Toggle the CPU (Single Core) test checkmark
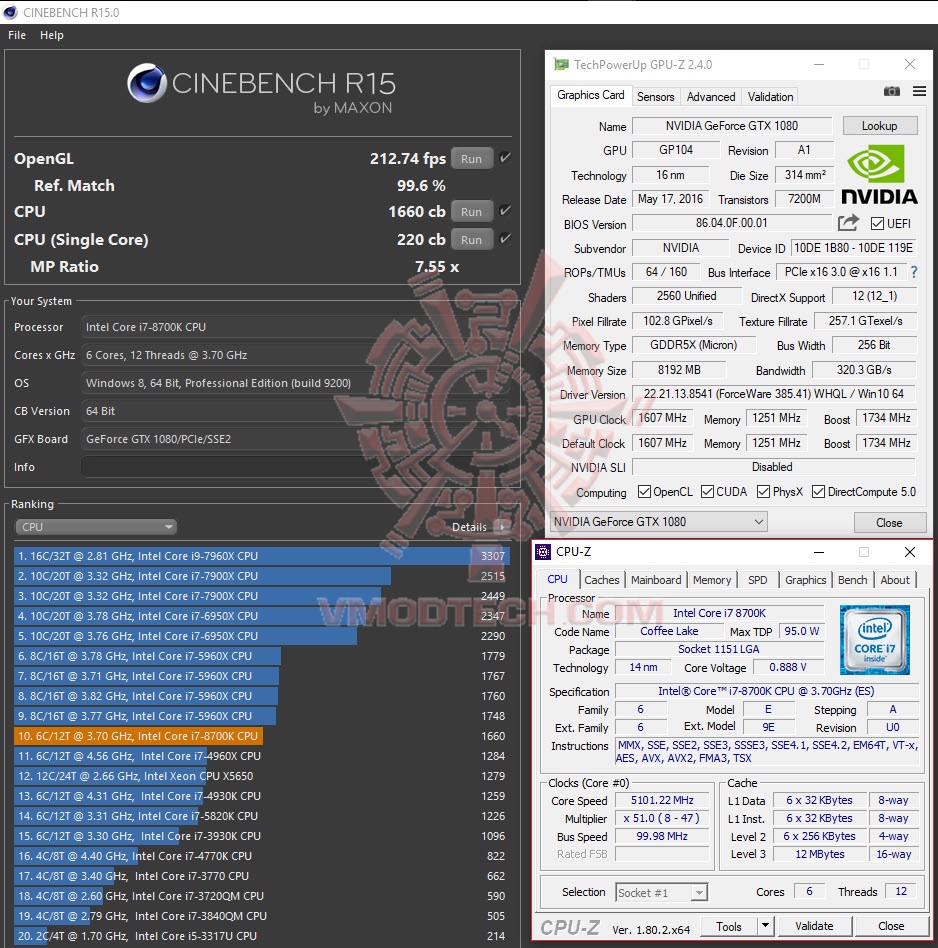 coord(505,239)
